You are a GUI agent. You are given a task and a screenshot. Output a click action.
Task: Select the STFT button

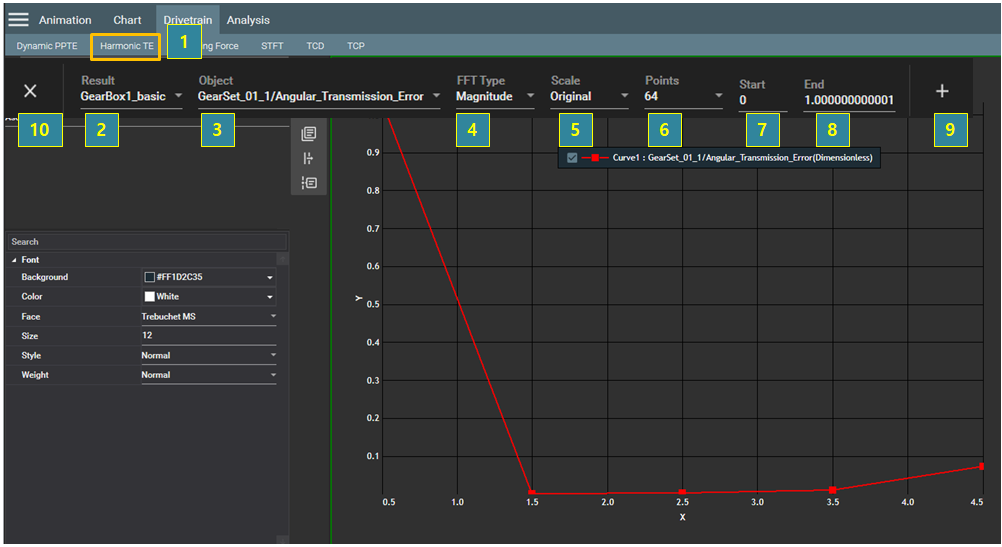272,46
